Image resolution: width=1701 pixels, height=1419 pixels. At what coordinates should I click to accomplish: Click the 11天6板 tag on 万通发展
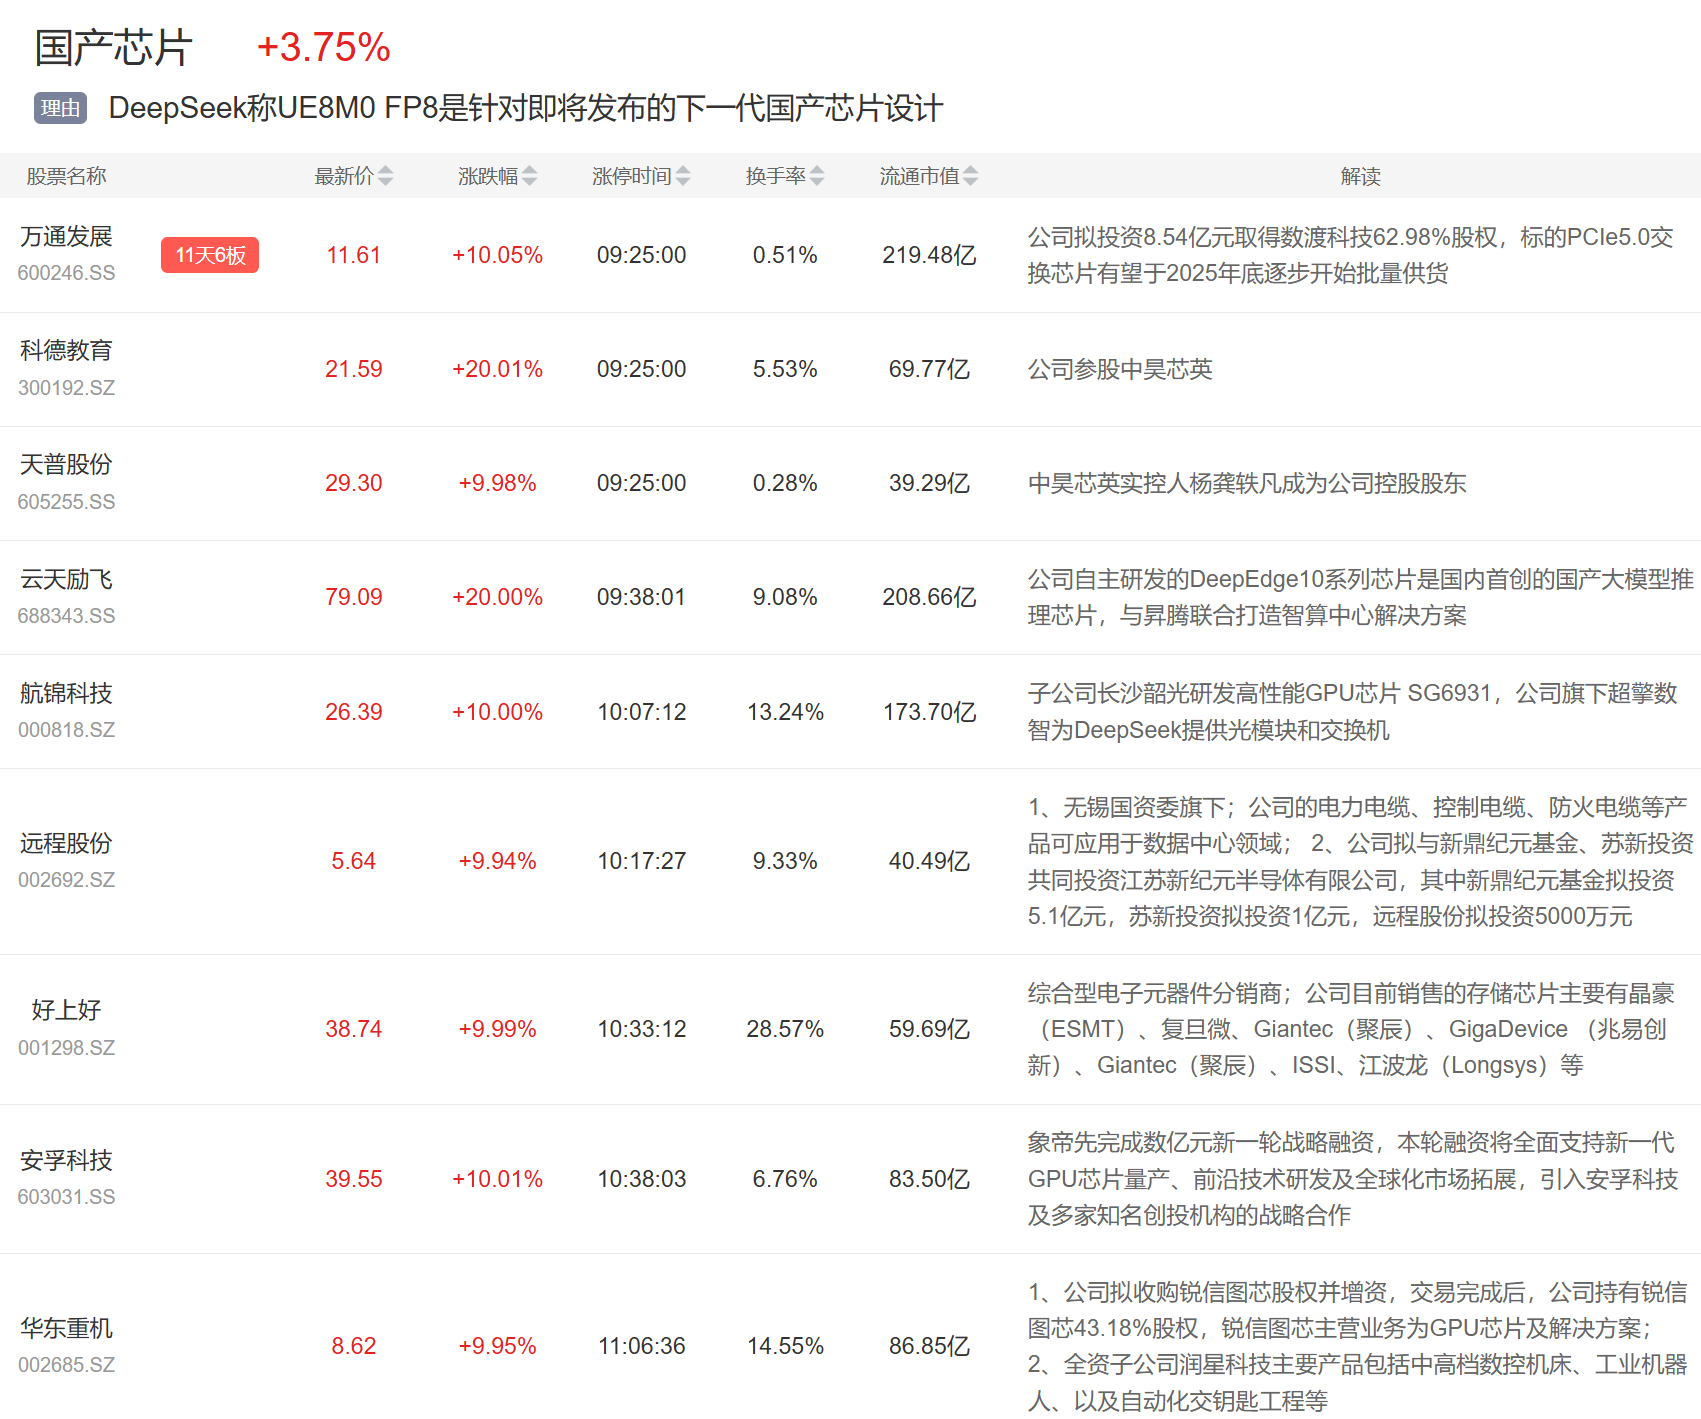[210, 255]
